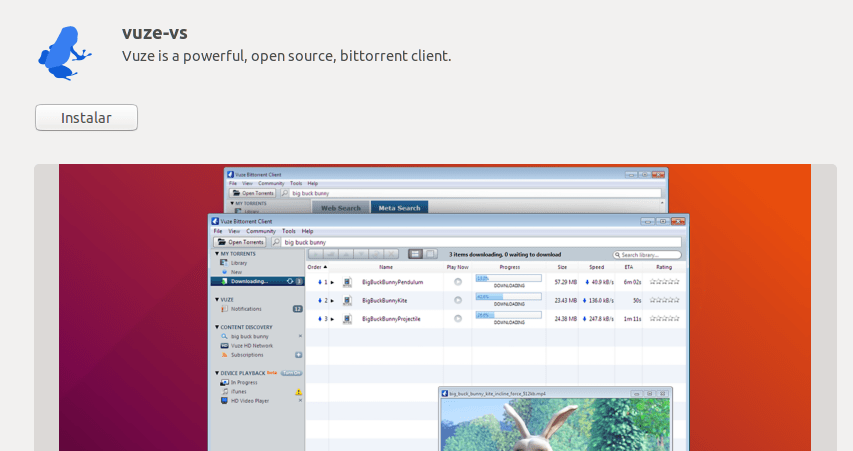Screen dimensions: 853x451
Task: Select New in the sidebar
Action: [x=236, y=272]
